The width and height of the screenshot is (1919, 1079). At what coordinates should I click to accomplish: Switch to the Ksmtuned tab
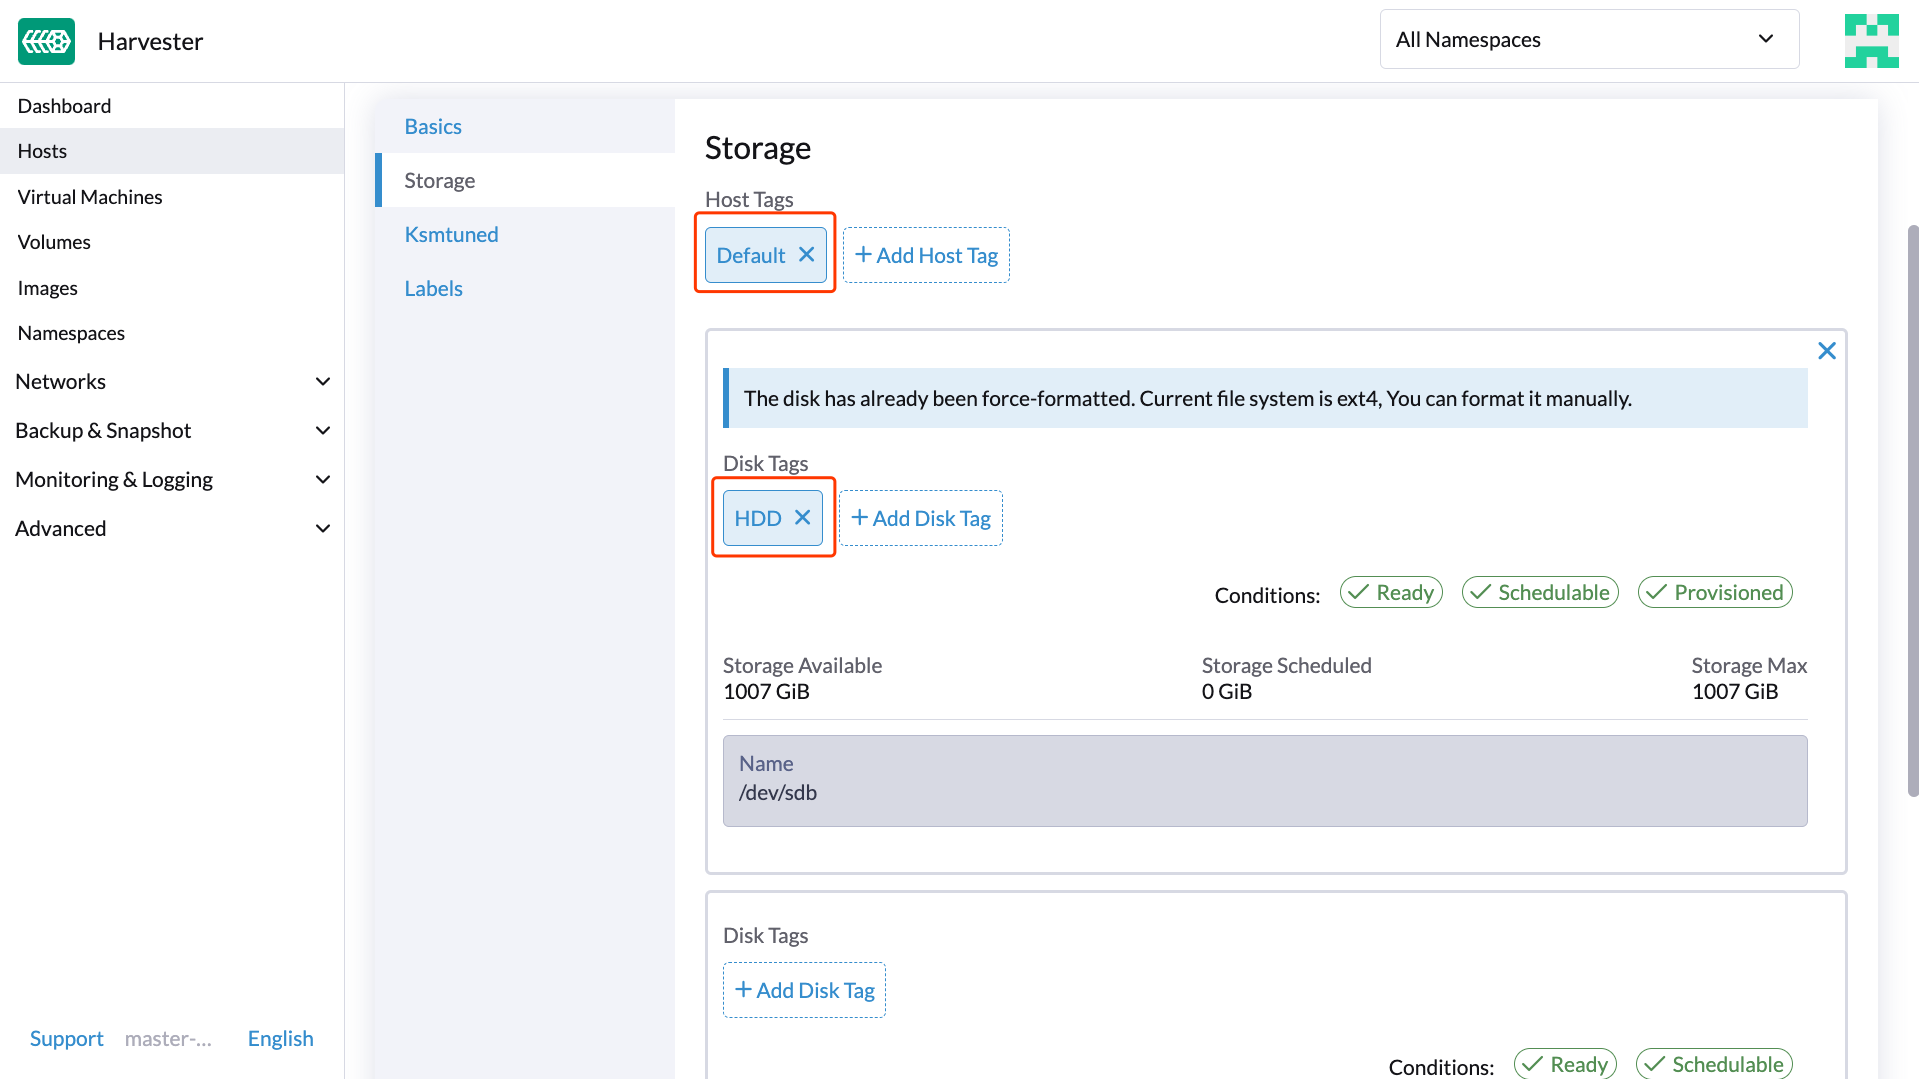click(451, 235)
